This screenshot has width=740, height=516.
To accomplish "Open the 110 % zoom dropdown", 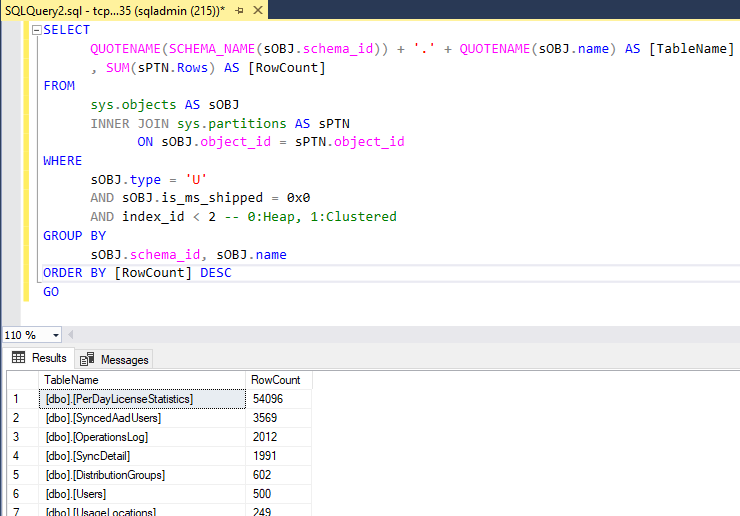I will [55, 335].
